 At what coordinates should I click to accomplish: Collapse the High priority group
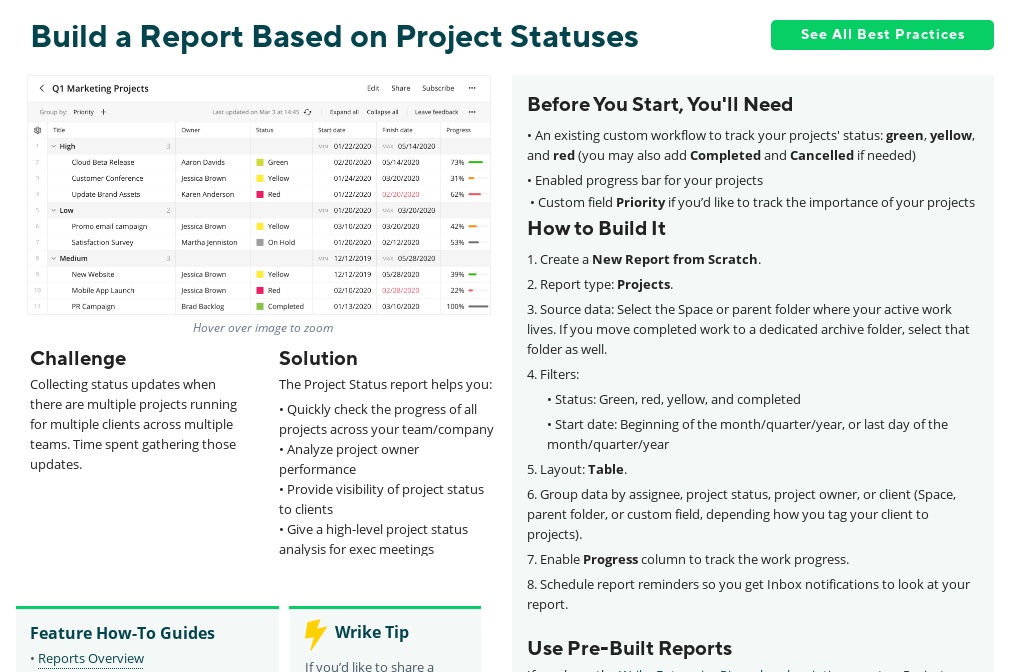53,146
